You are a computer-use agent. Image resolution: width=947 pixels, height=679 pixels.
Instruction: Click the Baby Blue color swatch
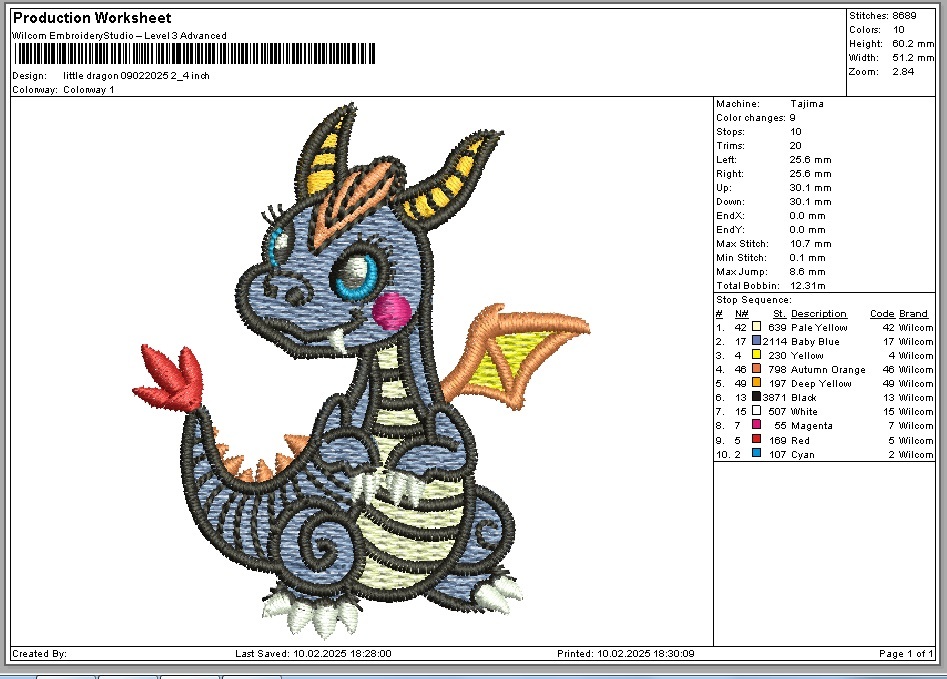[x=757, y=341]
